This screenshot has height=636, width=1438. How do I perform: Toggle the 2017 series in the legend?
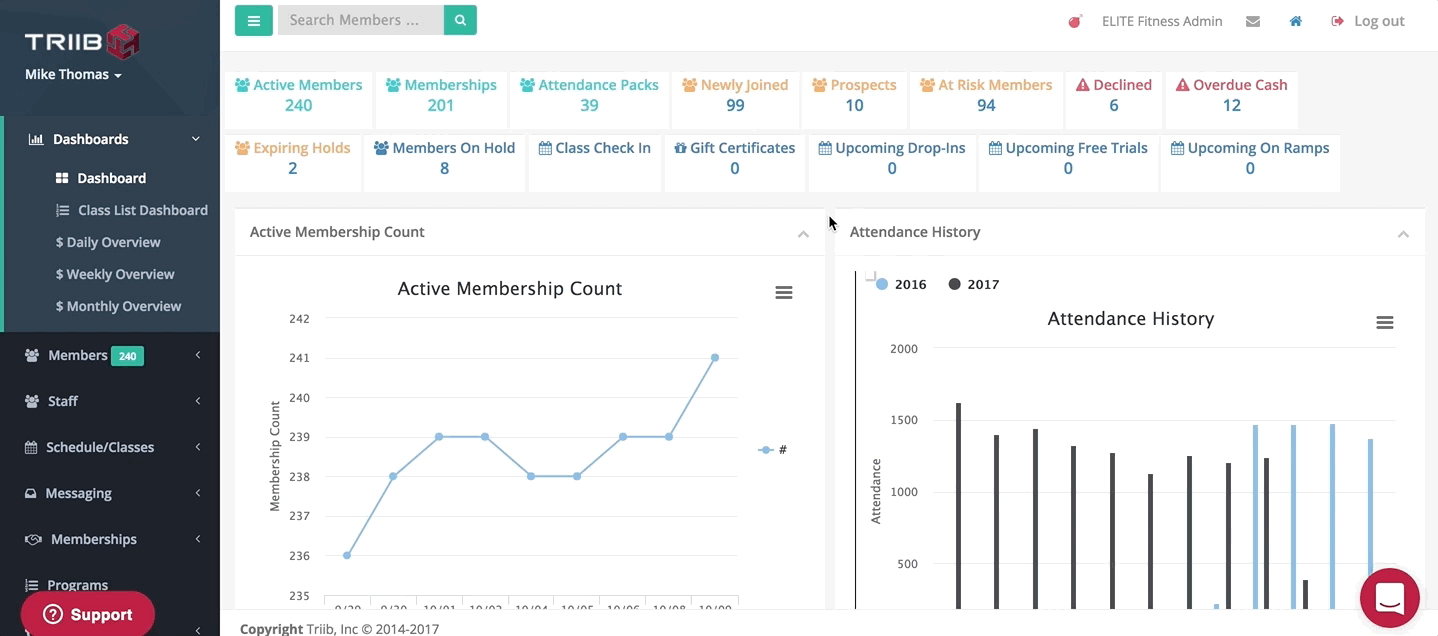[x=972, y=284]
